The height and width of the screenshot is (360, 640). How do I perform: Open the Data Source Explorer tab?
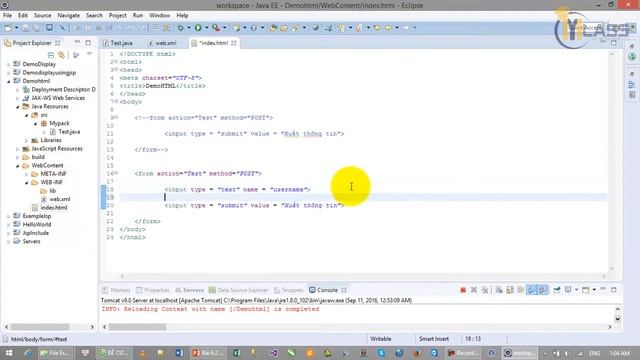pos(238,290)
